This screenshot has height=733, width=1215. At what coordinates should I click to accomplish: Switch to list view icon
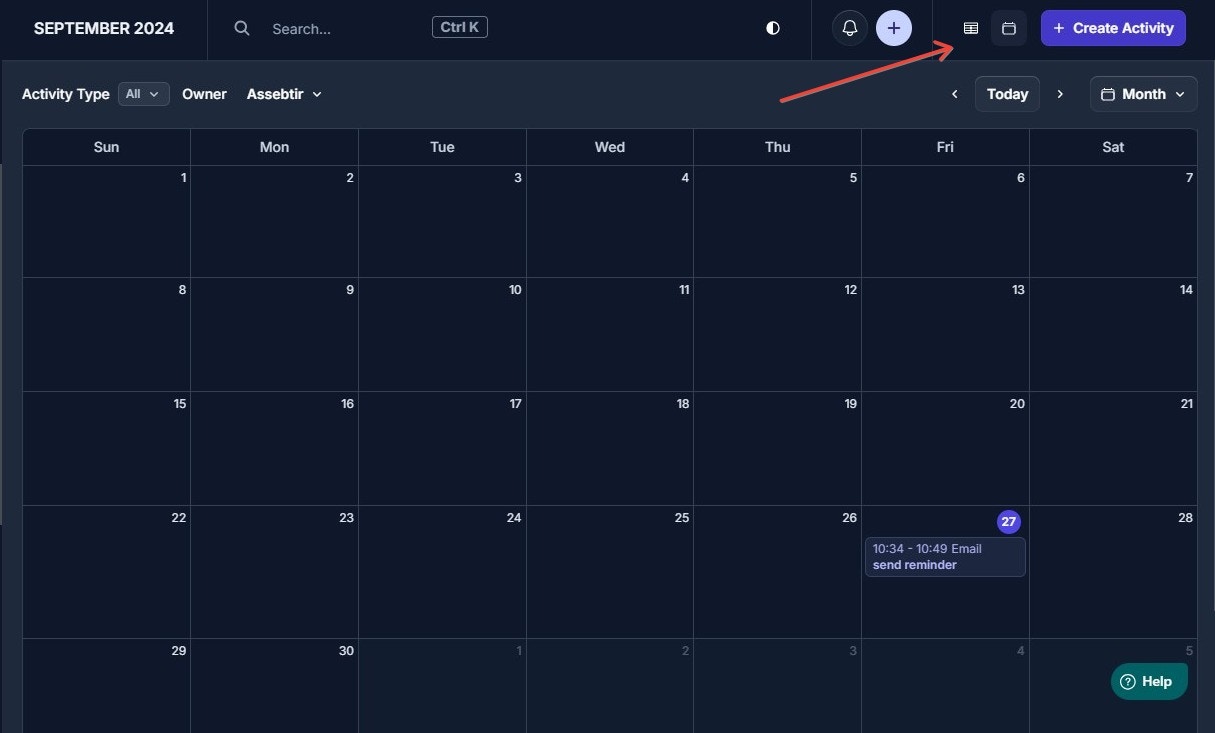(970, 28)
